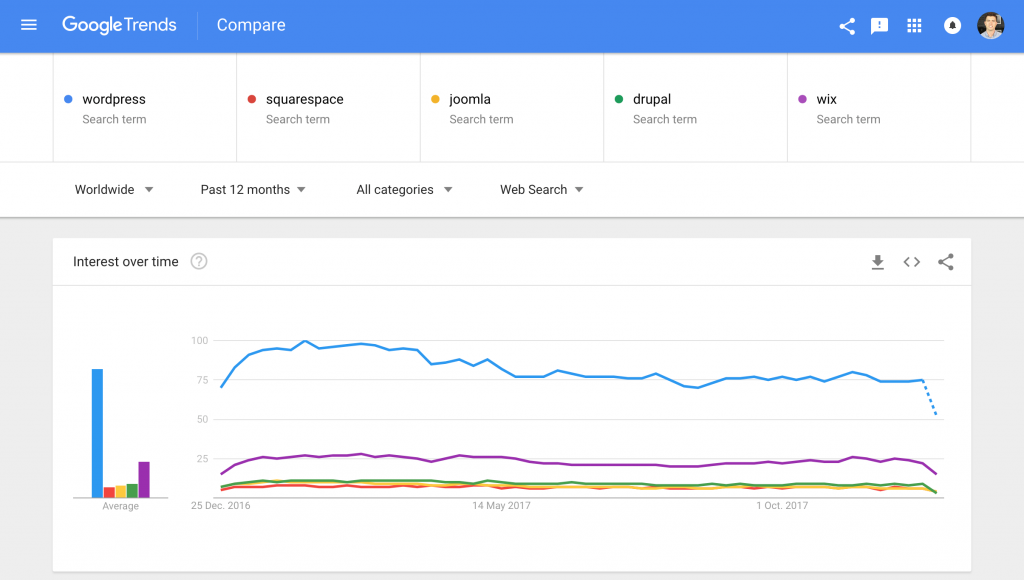Open the Google apps grid
The width and height of the screenshot is (1024, 580).
pos(914,26)
